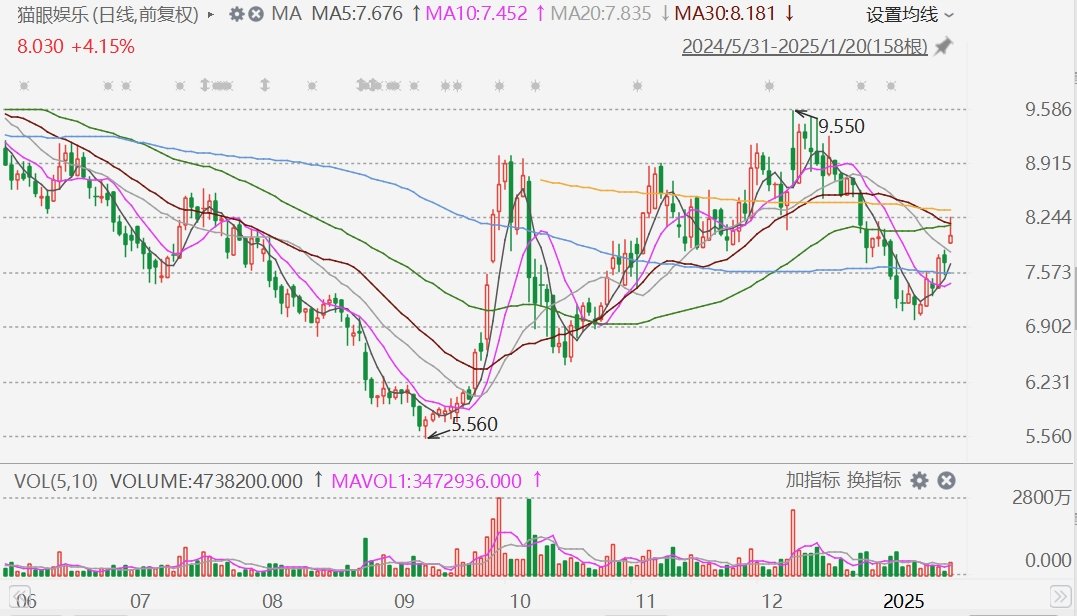The width and height of the screenshot is (1077, 616).
Task: Click 换指标 to switch indicator
Action: (x=874, y=480)
